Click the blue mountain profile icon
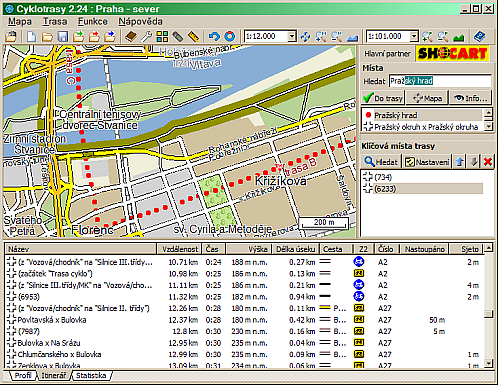This screenshot has height=385, width=498. (x=352, y=36)
